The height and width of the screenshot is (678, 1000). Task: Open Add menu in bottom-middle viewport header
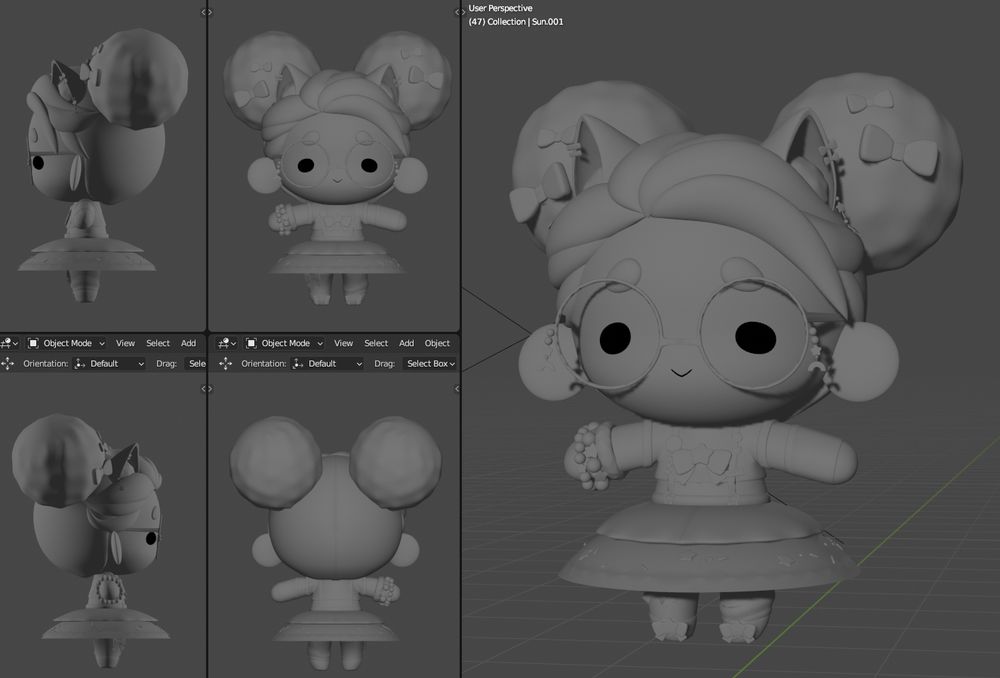[x=406, y=343]
